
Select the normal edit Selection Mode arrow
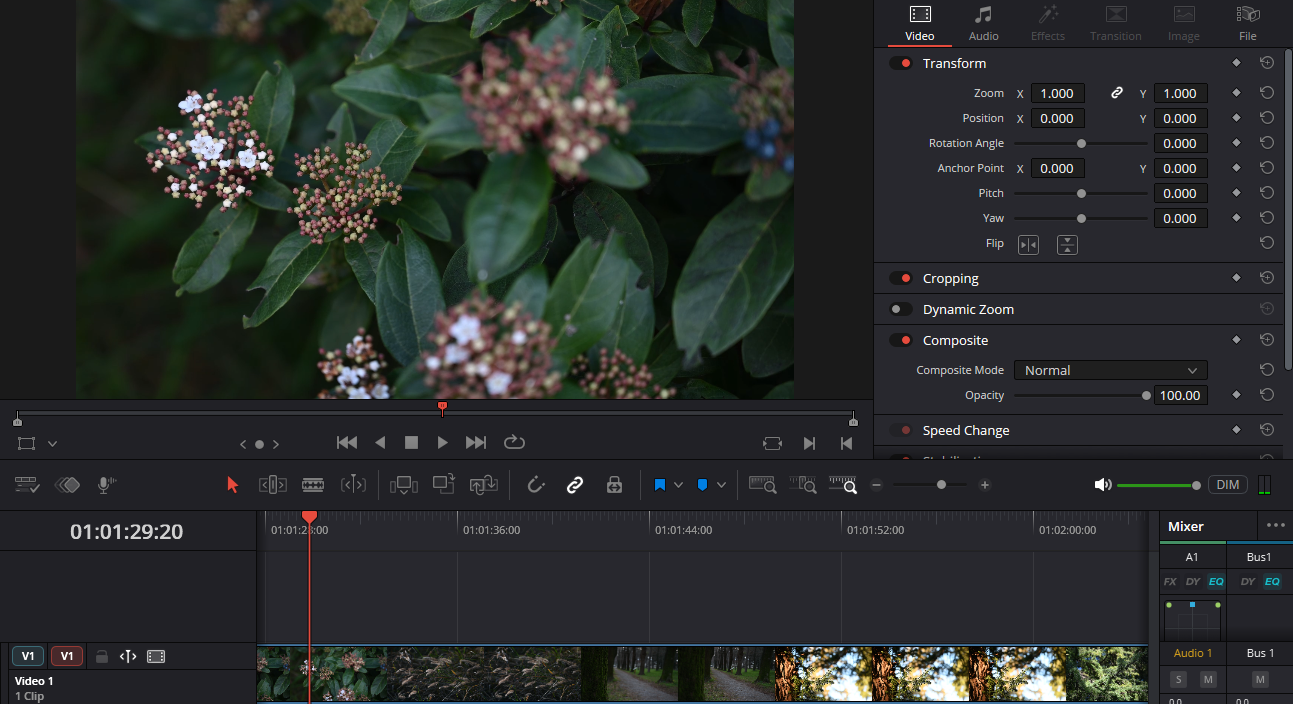coord(232,484)
